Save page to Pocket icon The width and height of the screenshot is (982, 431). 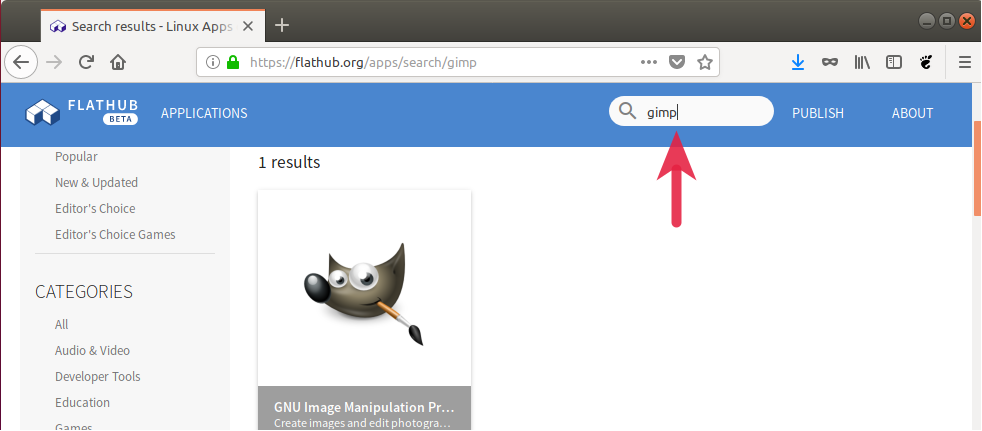click(x=677, y=63)
